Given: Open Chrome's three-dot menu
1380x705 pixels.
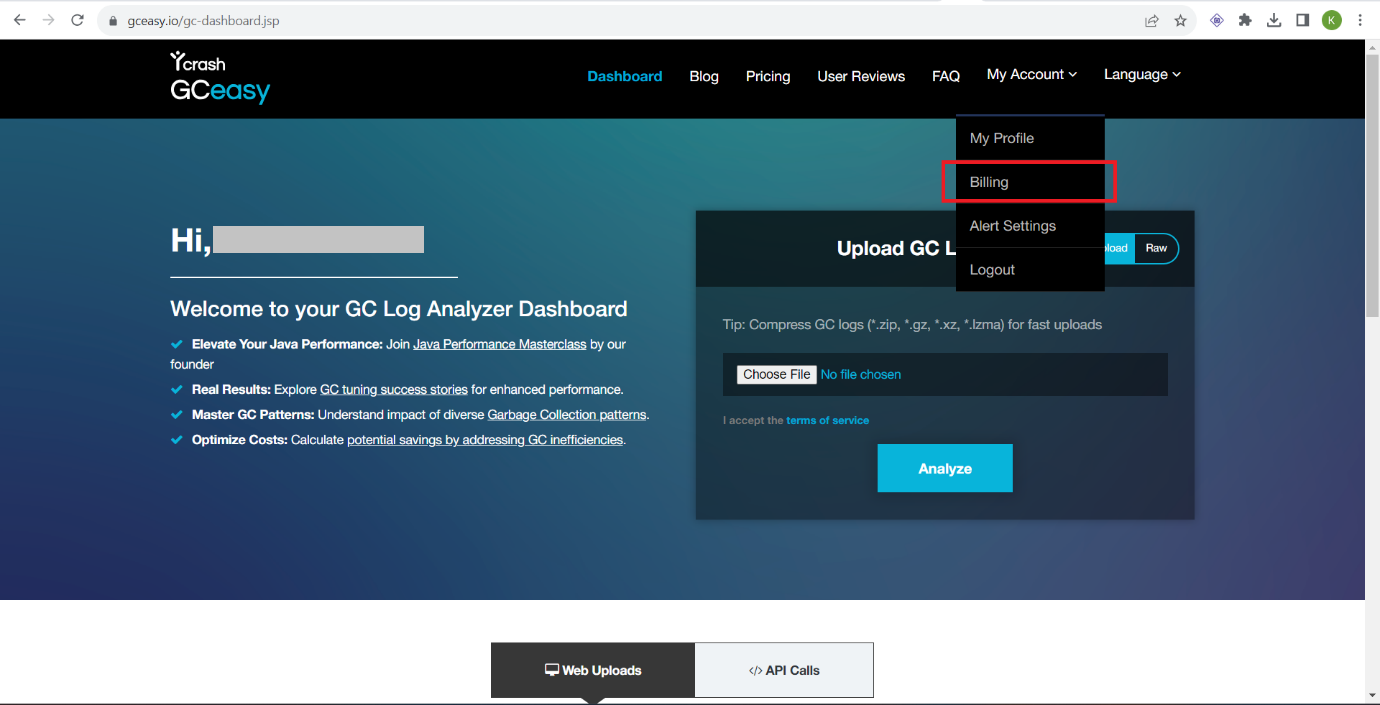Looking at the screenshot, I should pos(1359,20).
